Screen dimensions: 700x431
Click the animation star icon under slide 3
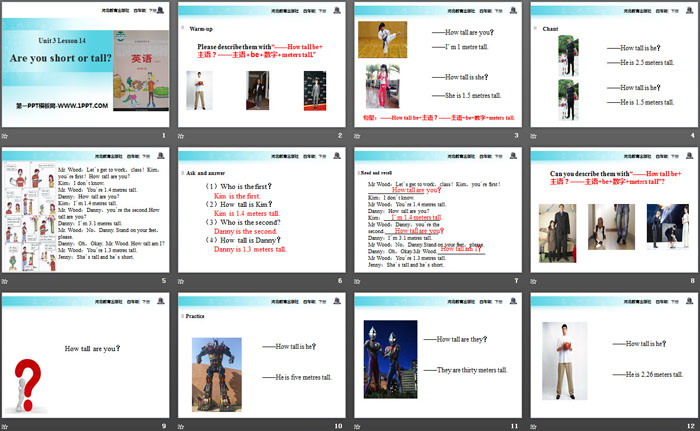click(x=357, y=136)
